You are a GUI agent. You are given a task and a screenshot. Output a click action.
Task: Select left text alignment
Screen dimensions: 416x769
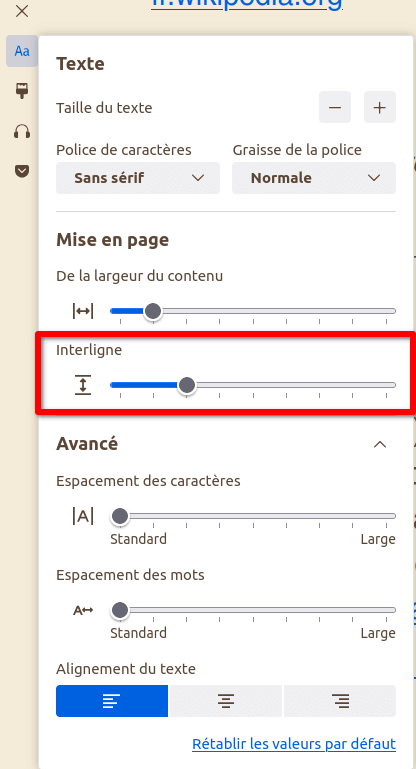click(x=112, y=701)
